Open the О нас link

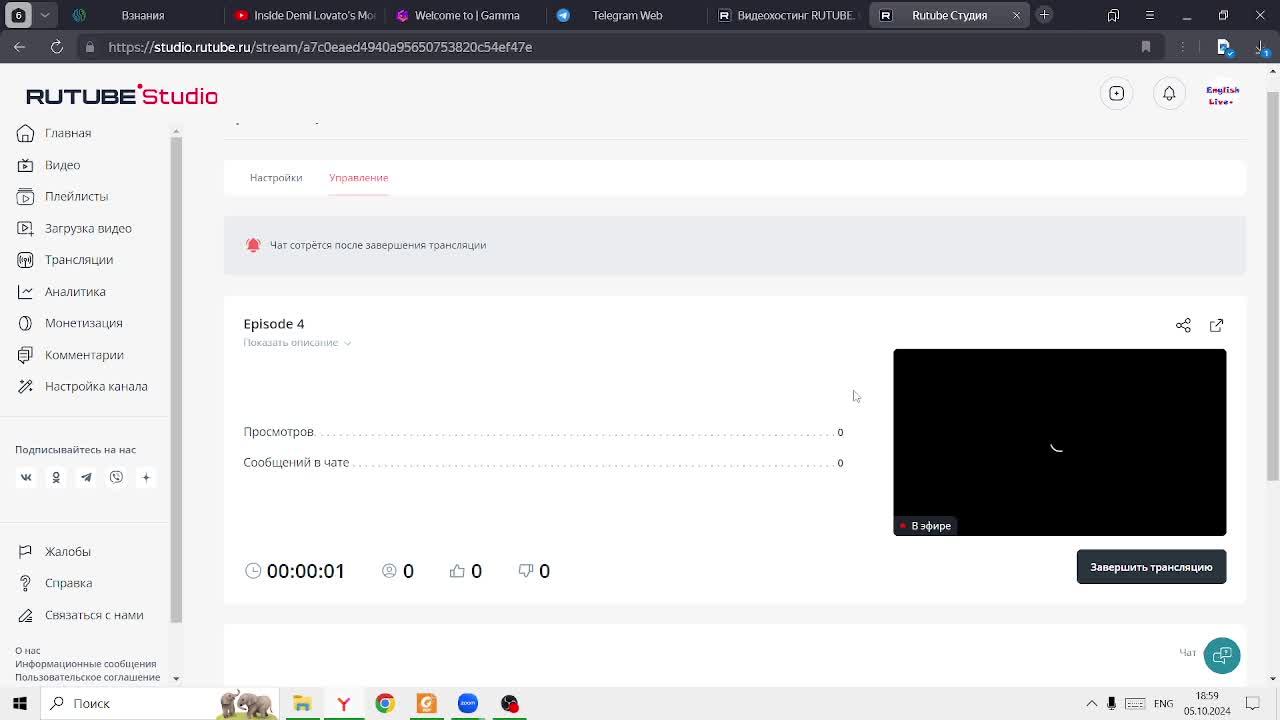pyautogui.click(x=28, y=651)
